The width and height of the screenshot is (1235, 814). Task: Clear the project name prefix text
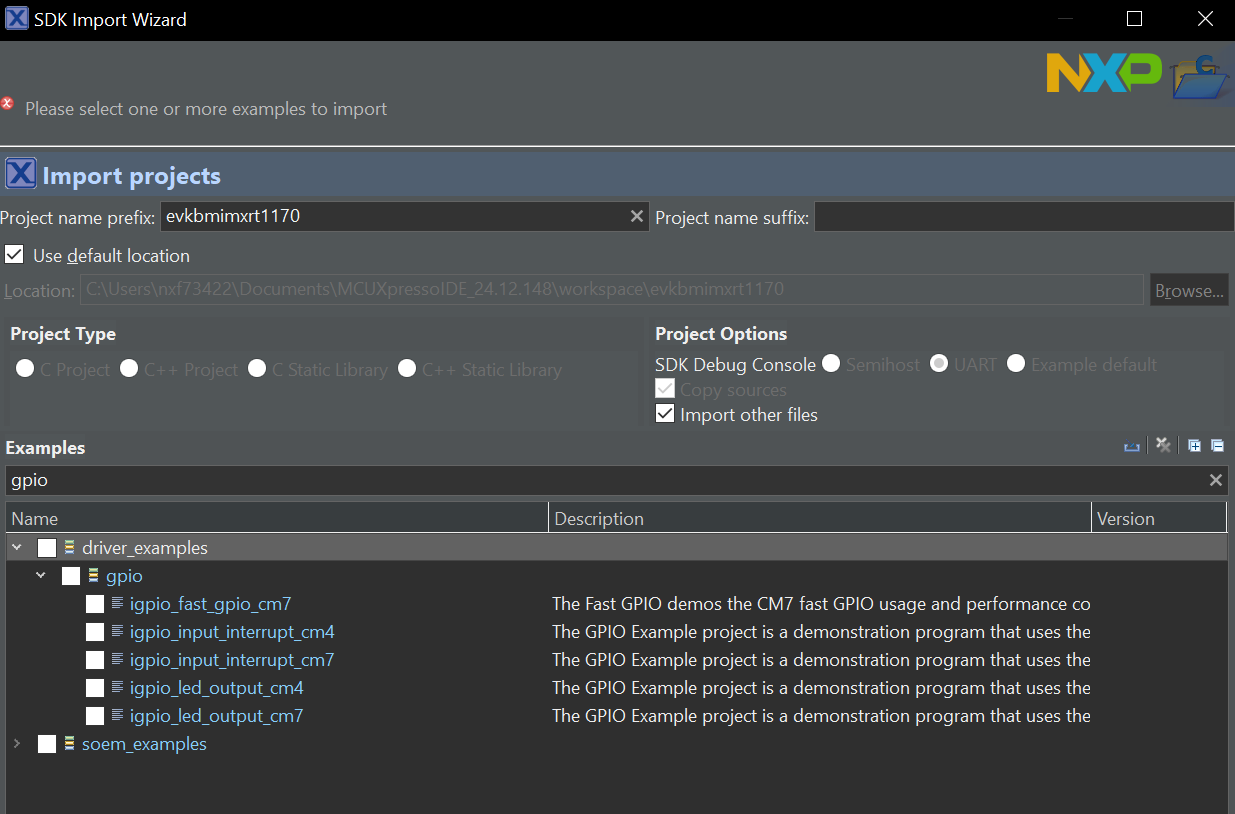click(637, 216)
